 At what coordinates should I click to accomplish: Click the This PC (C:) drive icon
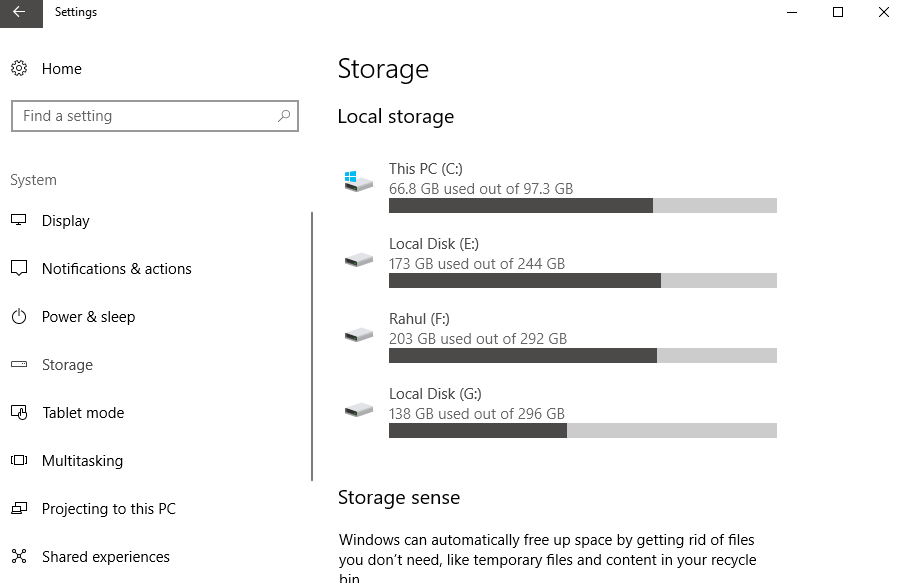(x=357, y=182)
